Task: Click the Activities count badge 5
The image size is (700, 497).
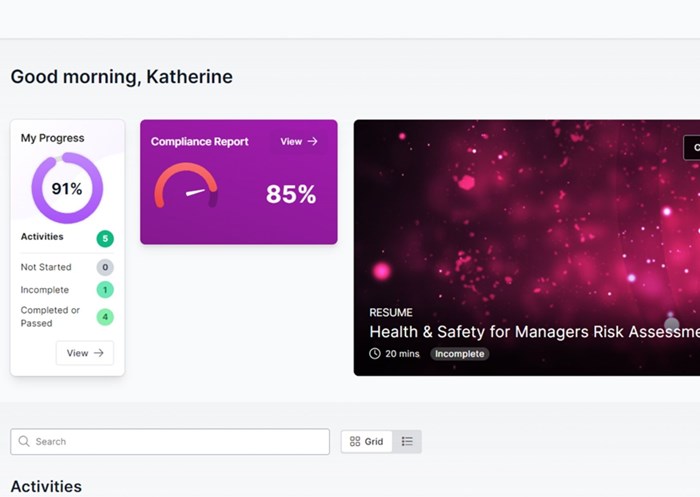Action: tap(105, 238)
